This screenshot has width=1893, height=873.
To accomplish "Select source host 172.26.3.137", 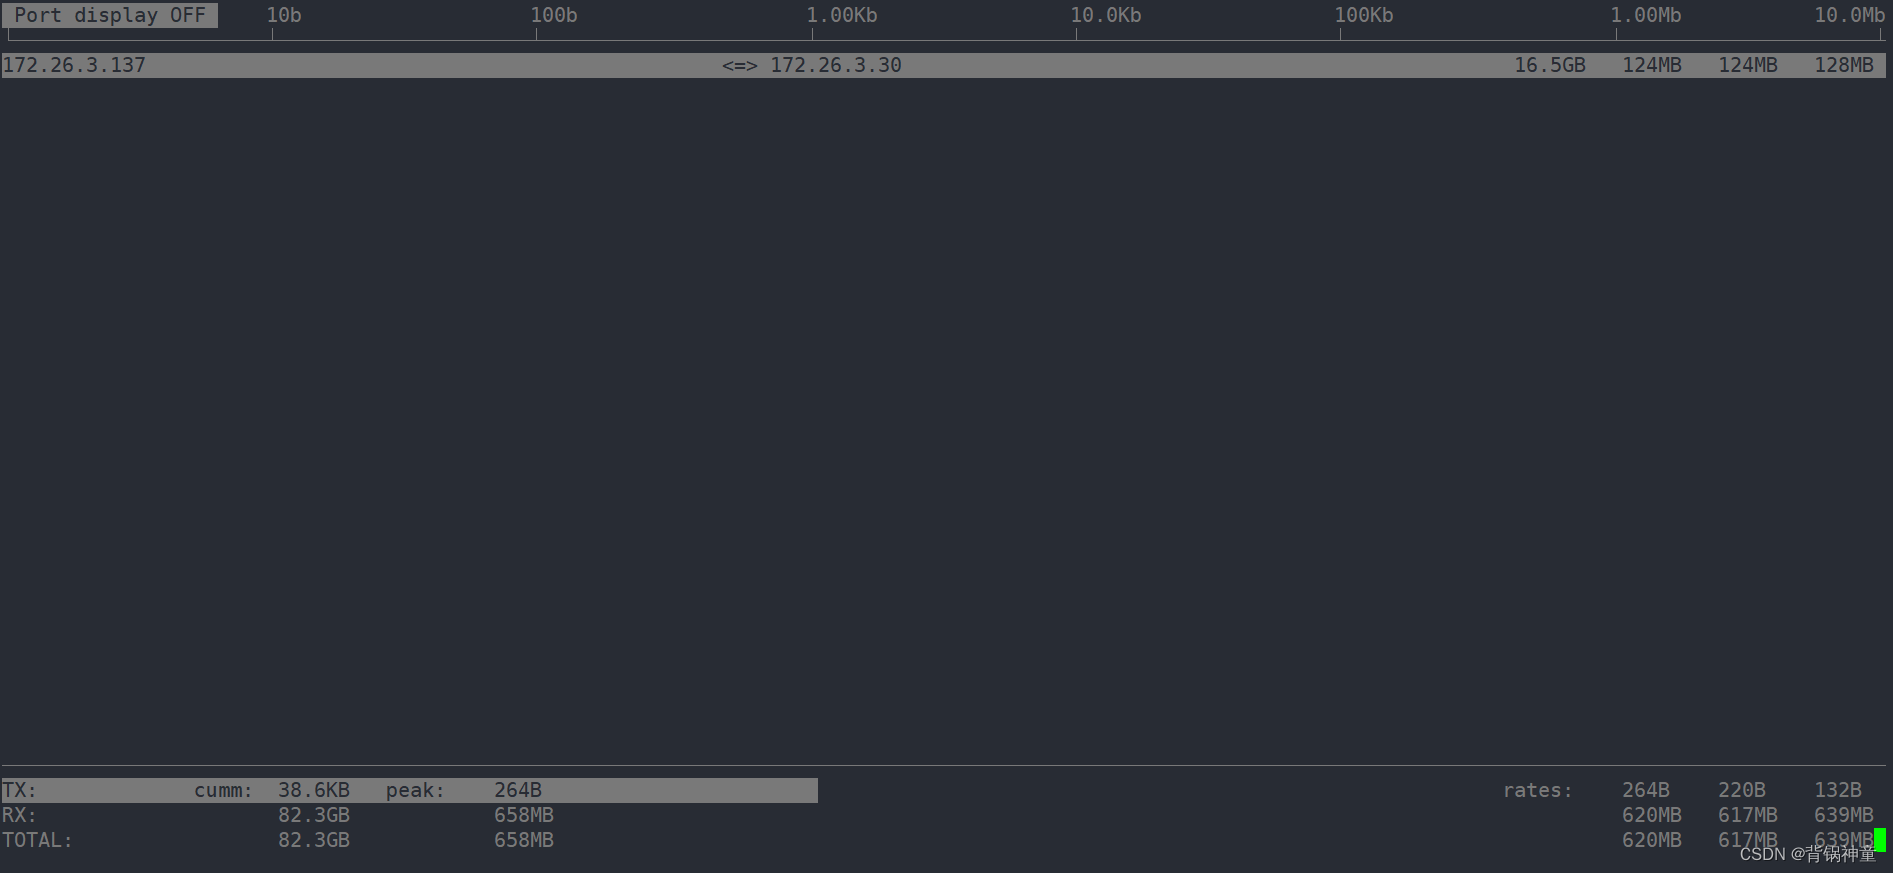I will click(74, 65).
